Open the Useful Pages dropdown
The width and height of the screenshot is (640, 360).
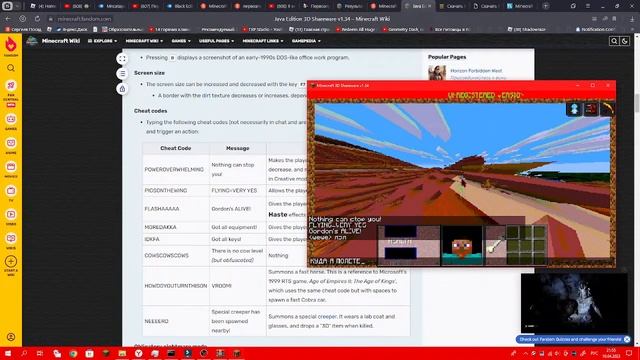tap(216, 41)
